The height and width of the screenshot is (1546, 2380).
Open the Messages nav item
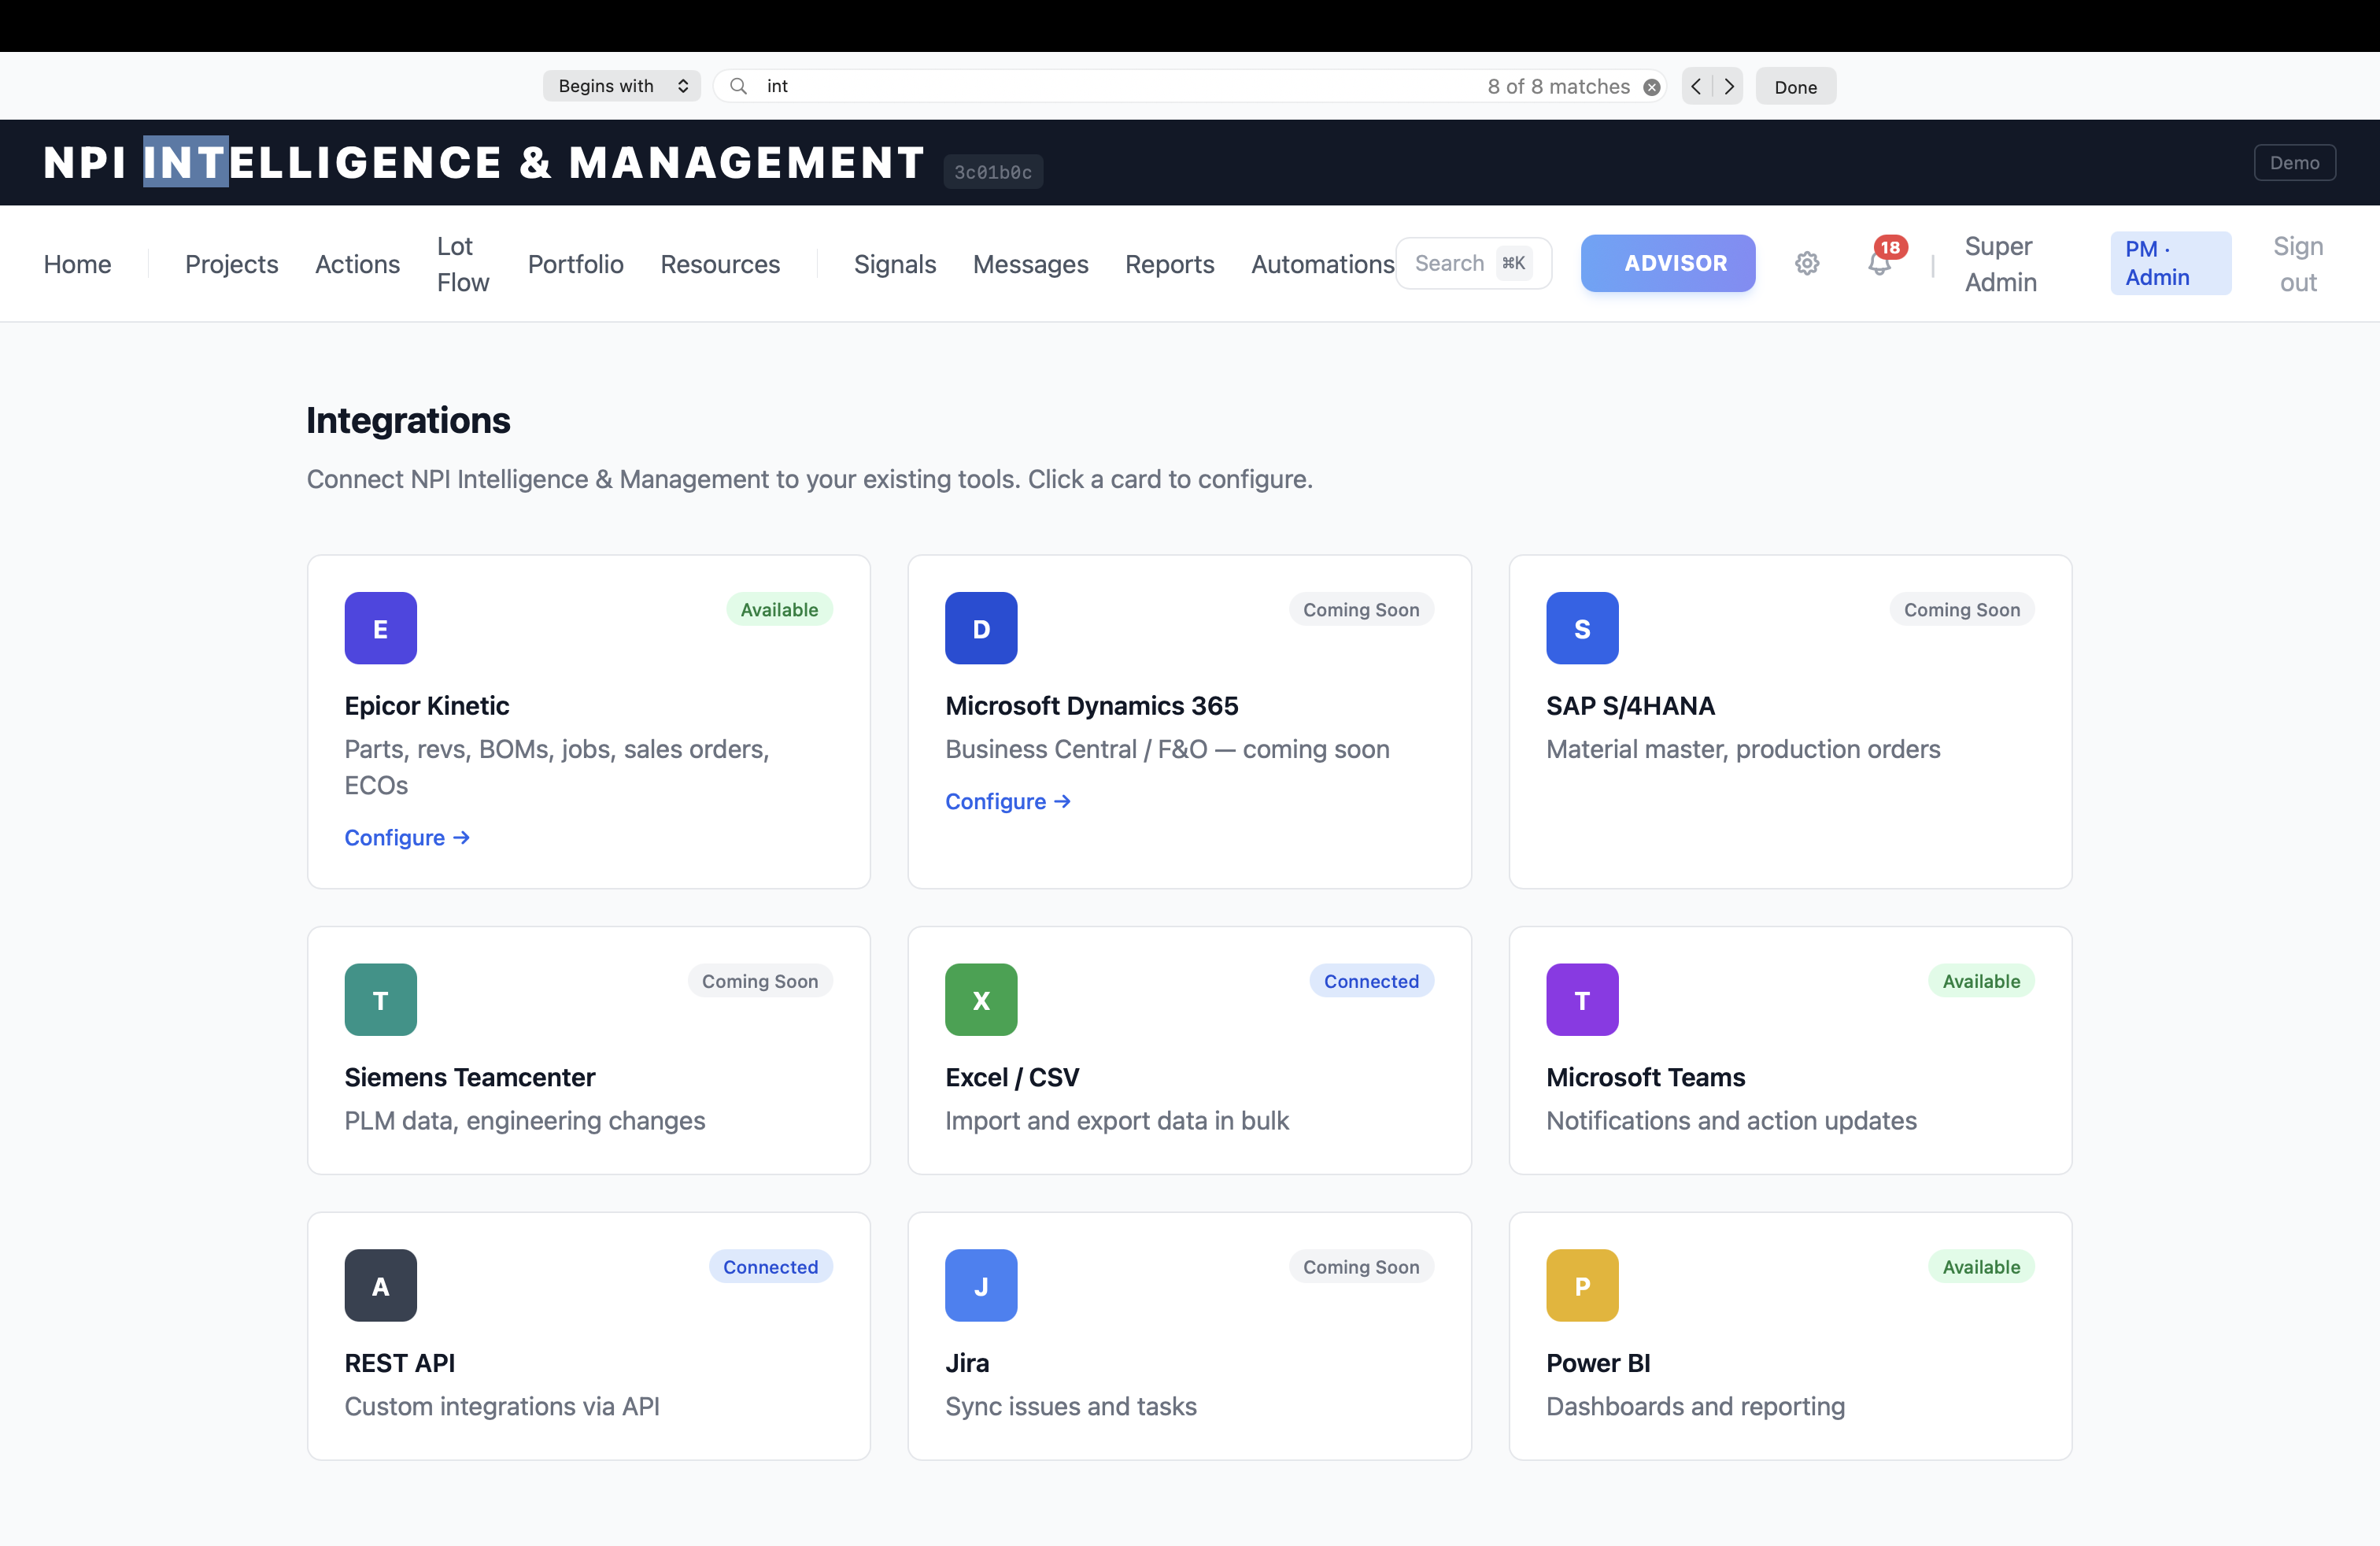pos(1030,264)
